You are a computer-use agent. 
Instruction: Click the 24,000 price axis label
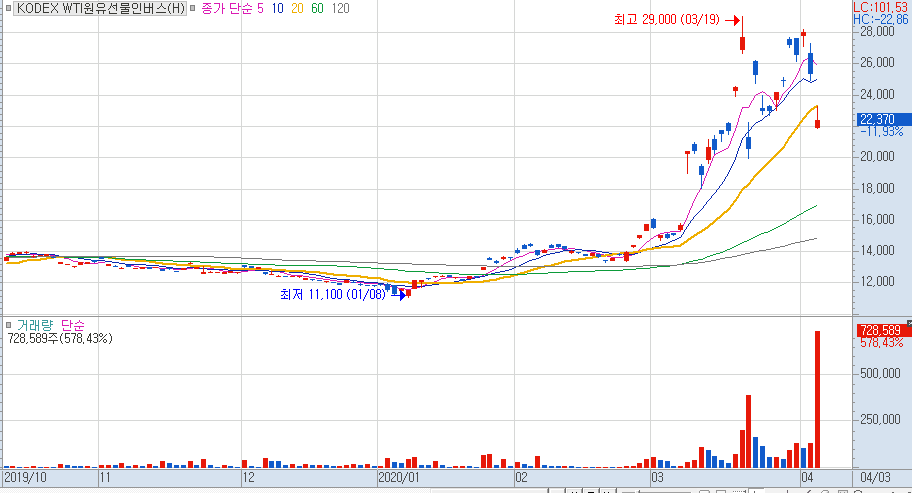(877, 94)
